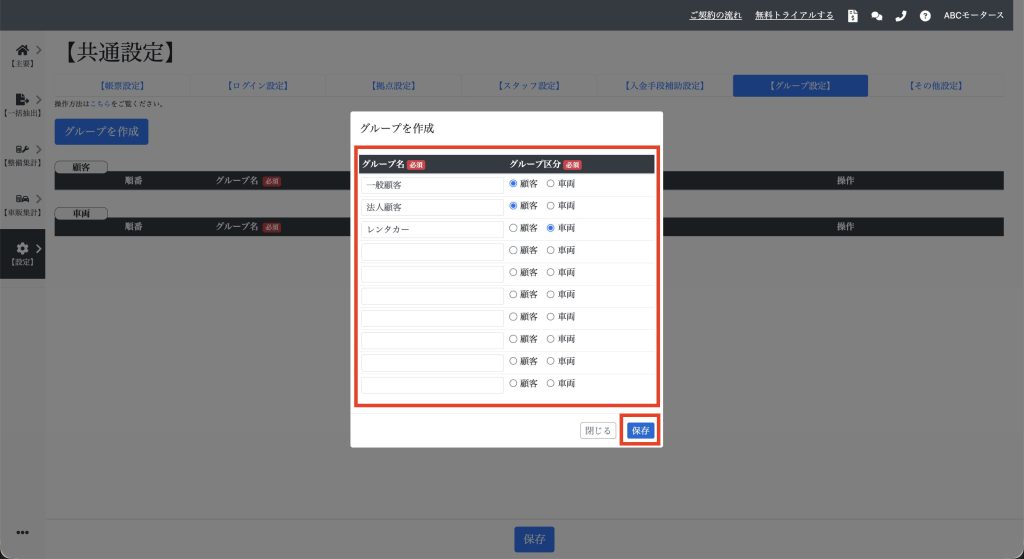This screenshot has width=1024, height=559.
Task: Open the invoice document icon in header
Action: pyautogui.click(x=852, y=16)
